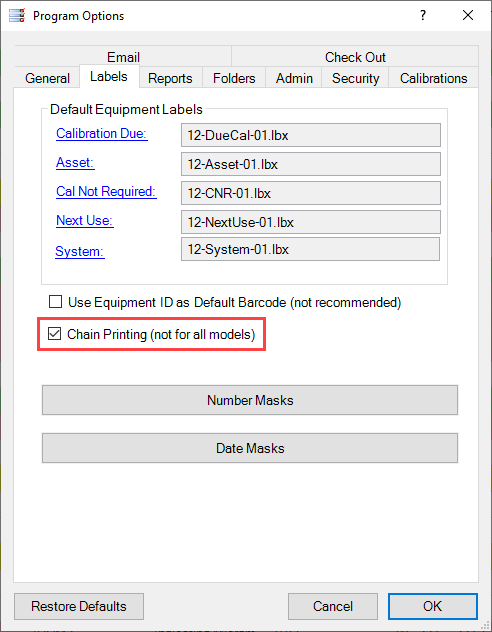The height and width of the screenshot is (632, 492).
Task: Open the Date Masks settings
Action: (x=250, y=448)
